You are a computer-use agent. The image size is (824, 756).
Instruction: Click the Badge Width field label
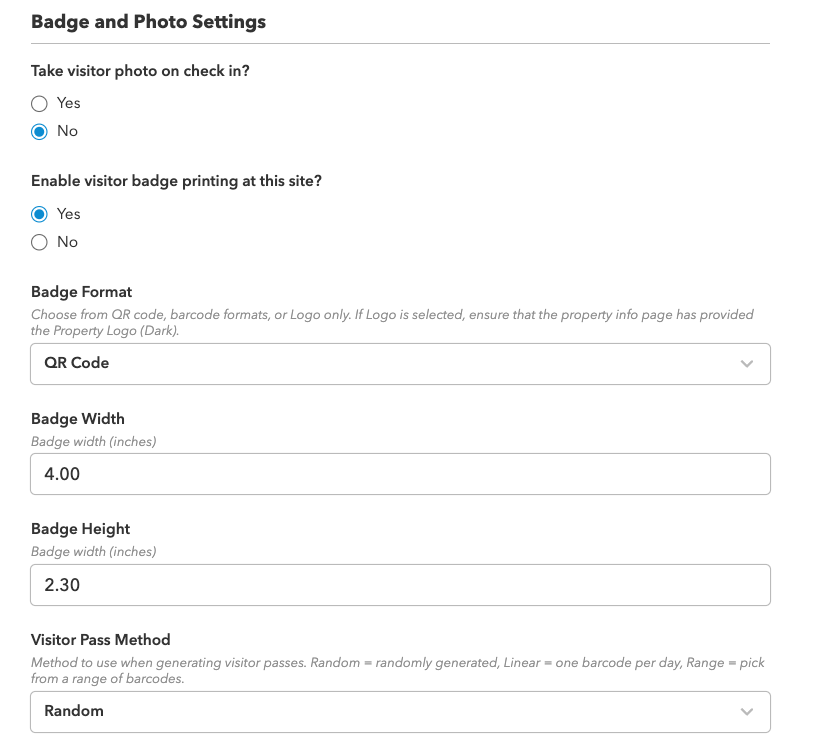point(78,419)
